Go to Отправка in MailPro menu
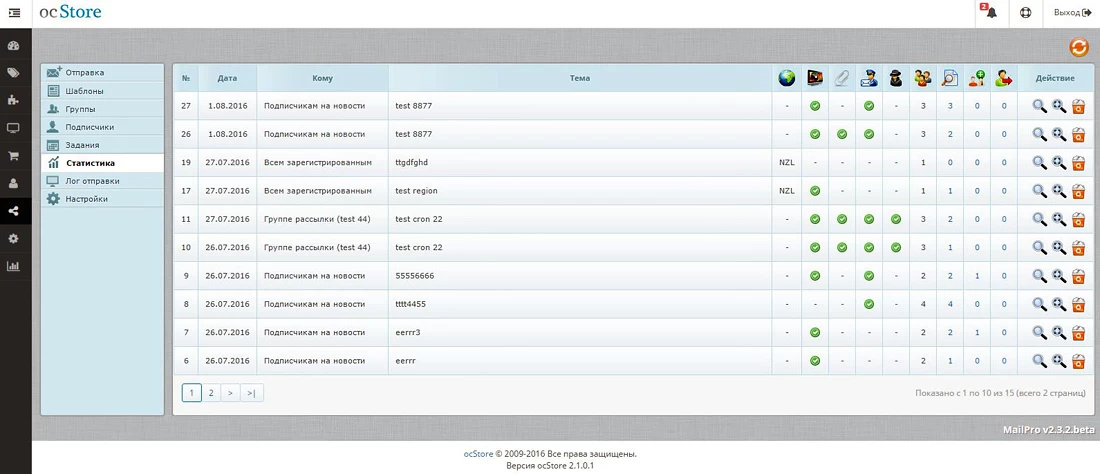 point(102,73)
